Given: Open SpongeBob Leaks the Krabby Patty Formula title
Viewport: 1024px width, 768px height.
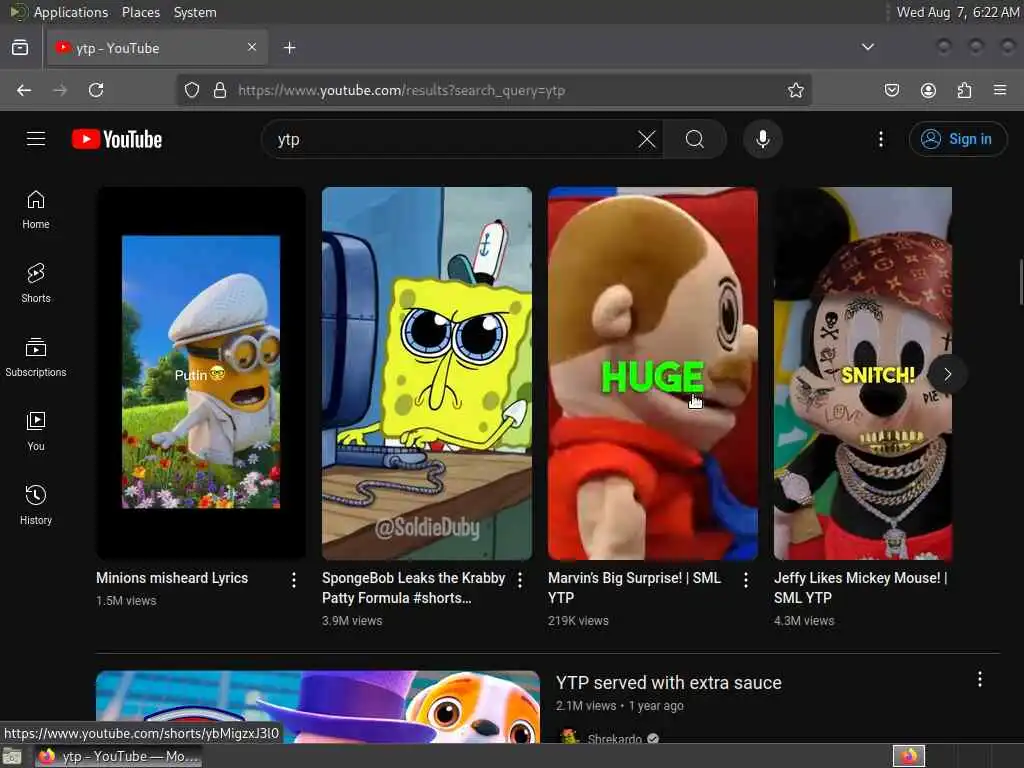Looking at the screenshot, I should (413, 588).
